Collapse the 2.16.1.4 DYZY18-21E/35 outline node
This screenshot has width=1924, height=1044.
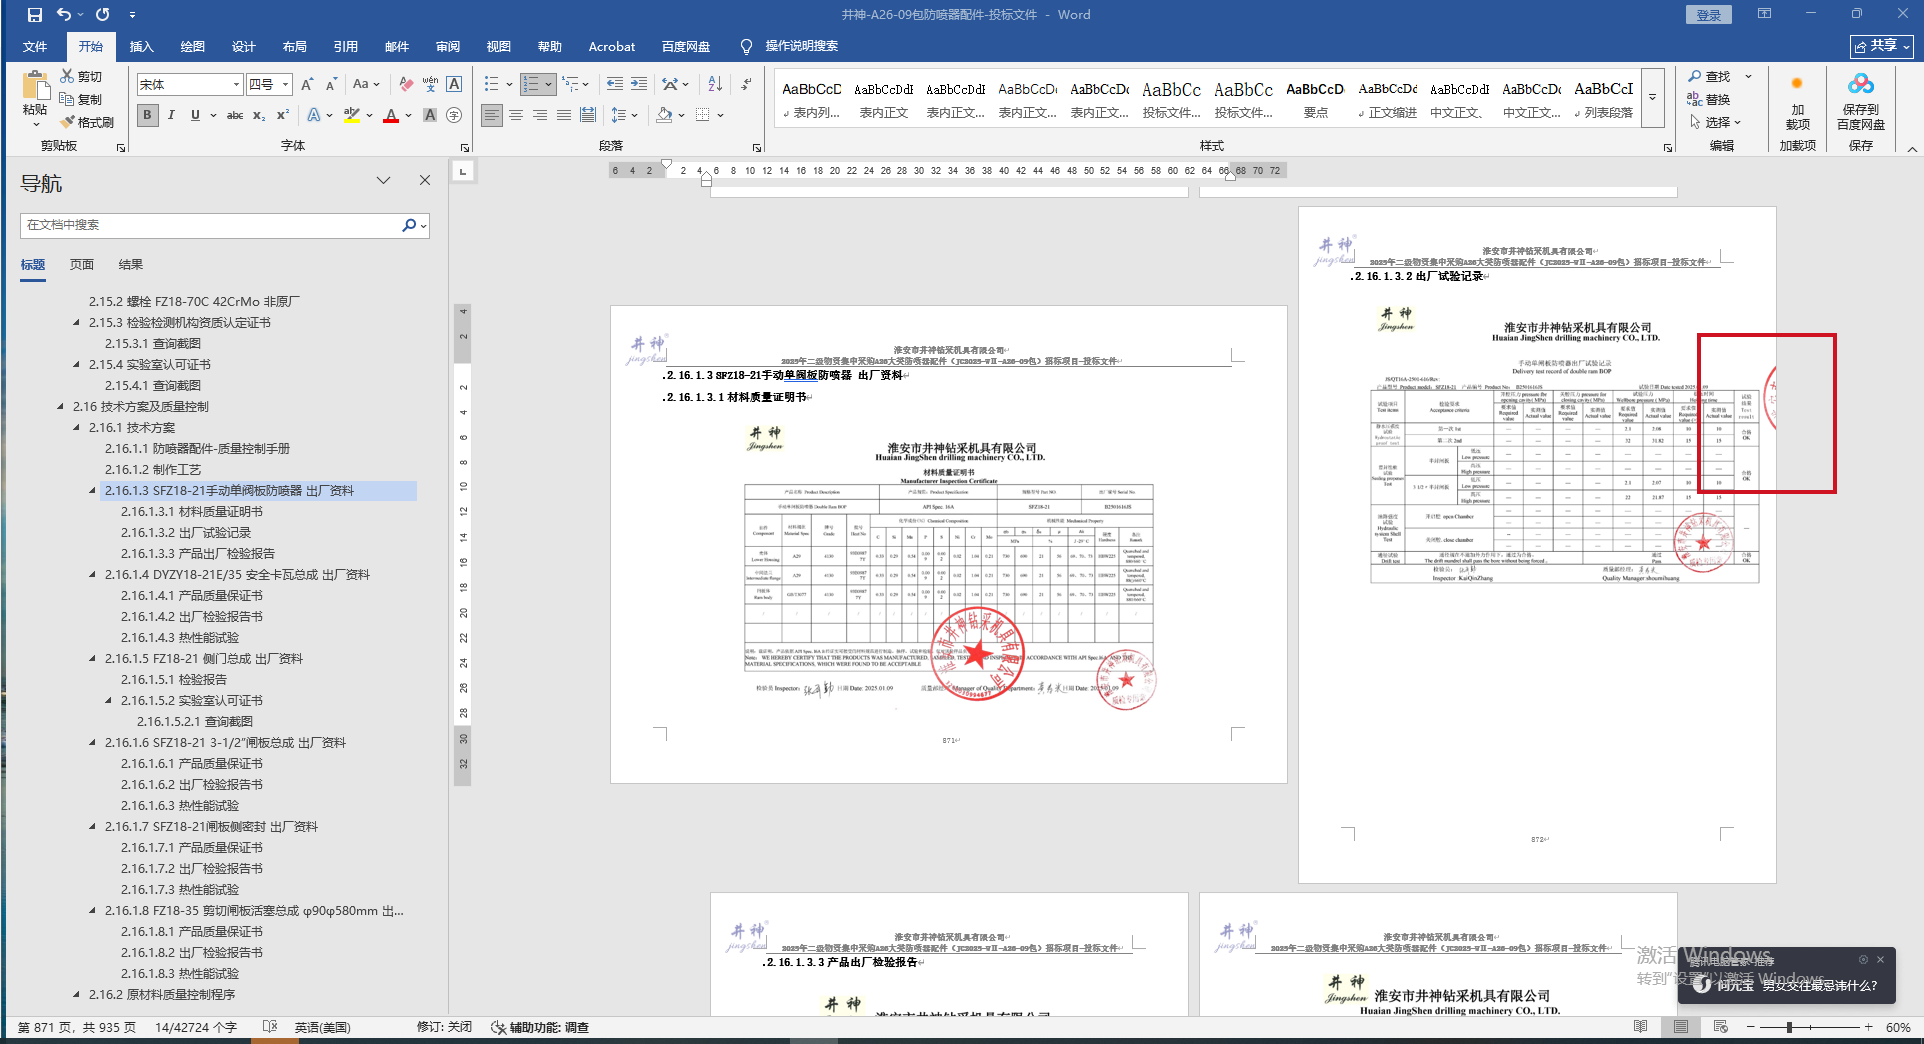pyautogui.click(x=94, y=575)
